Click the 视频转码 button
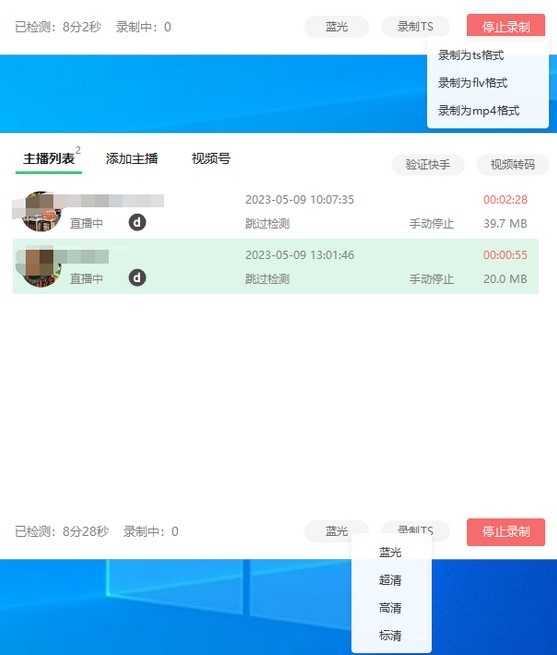The width and height of the screenshot is (557, 655). (x=513, y=165)
